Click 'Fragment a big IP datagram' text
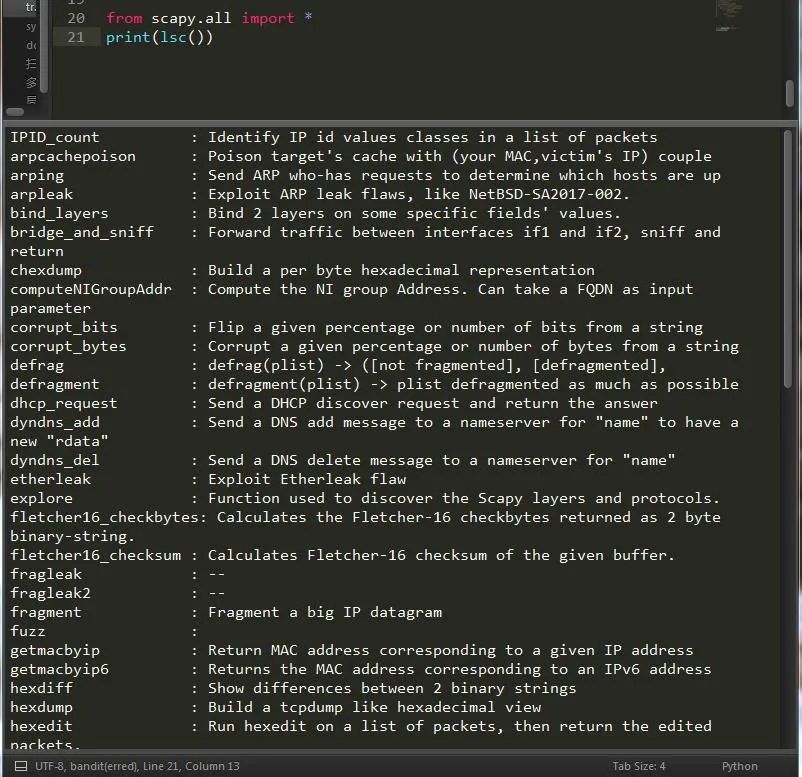The image size is (802, 777). coord(325,612)
